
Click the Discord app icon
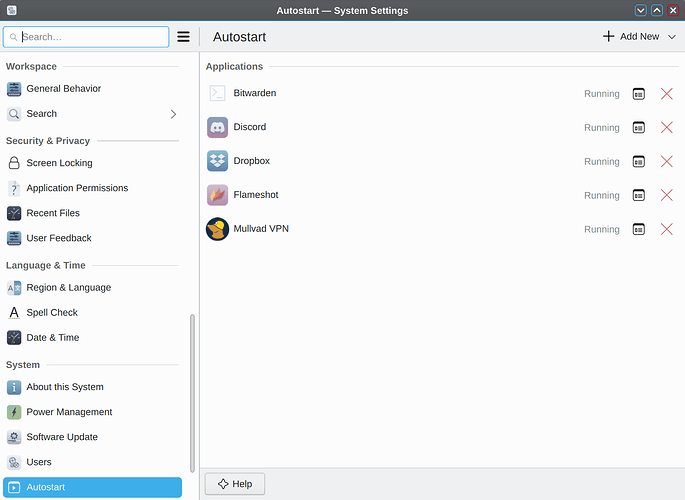217,127
